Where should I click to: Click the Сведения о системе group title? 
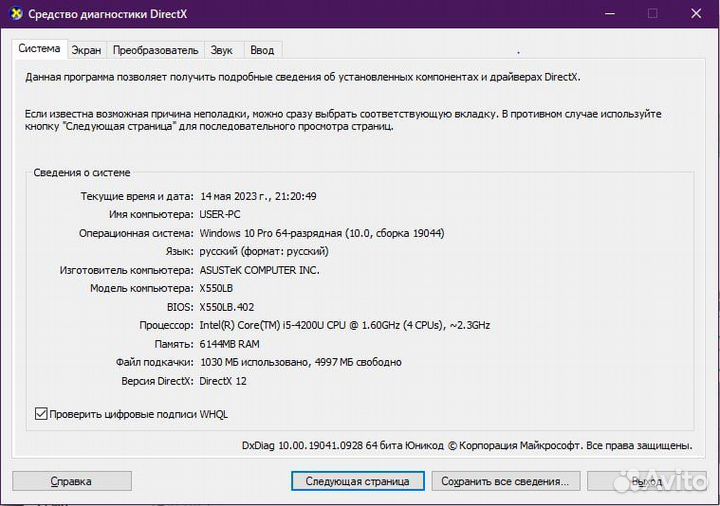[82, 173]
